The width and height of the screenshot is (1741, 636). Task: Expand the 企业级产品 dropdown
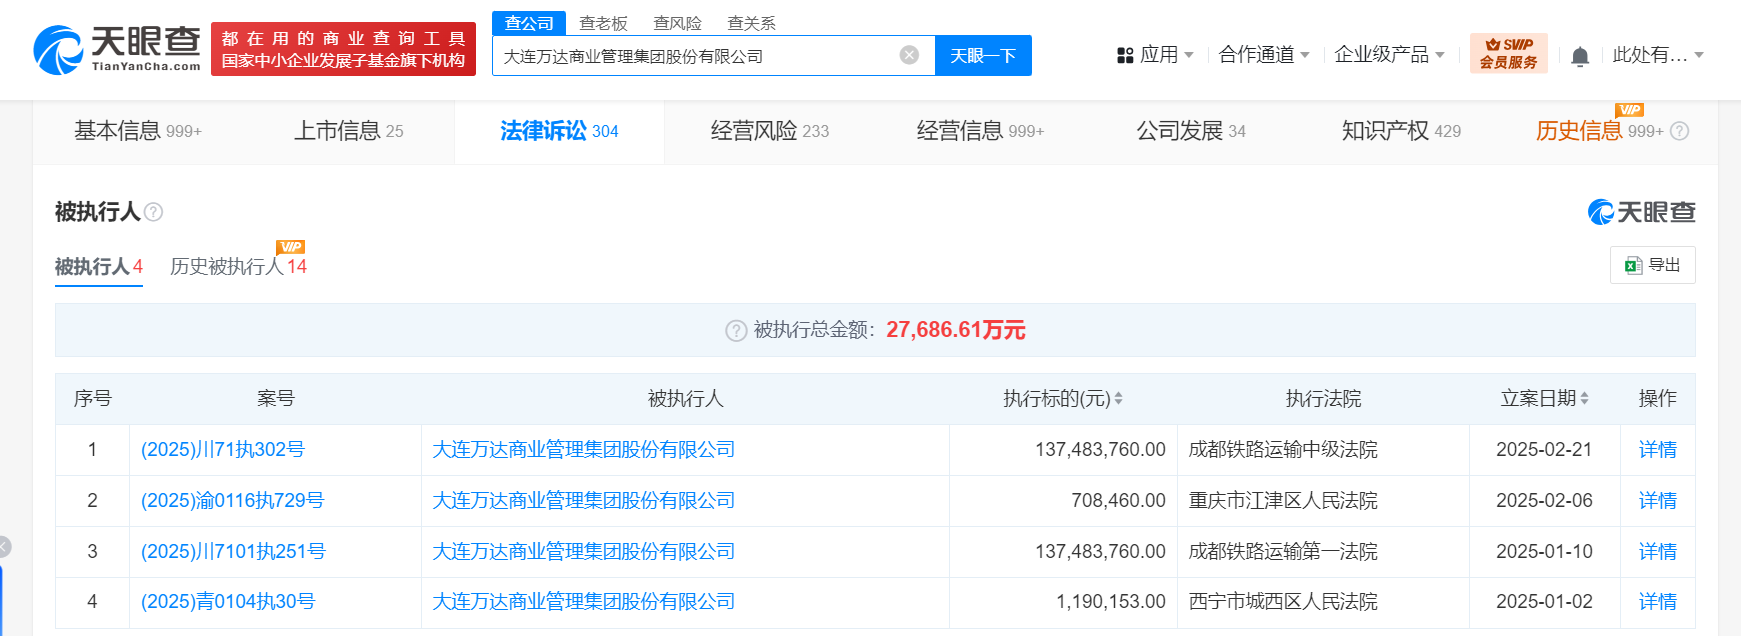pyautogui.click(x=1389, y=55)
